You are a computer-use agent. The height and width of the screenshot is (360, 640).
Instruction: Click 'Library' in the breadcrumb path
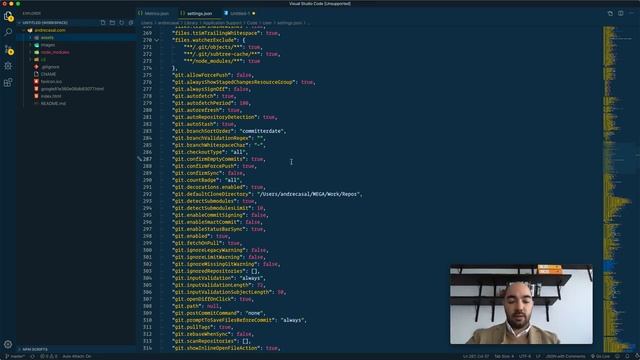[191, 23]
